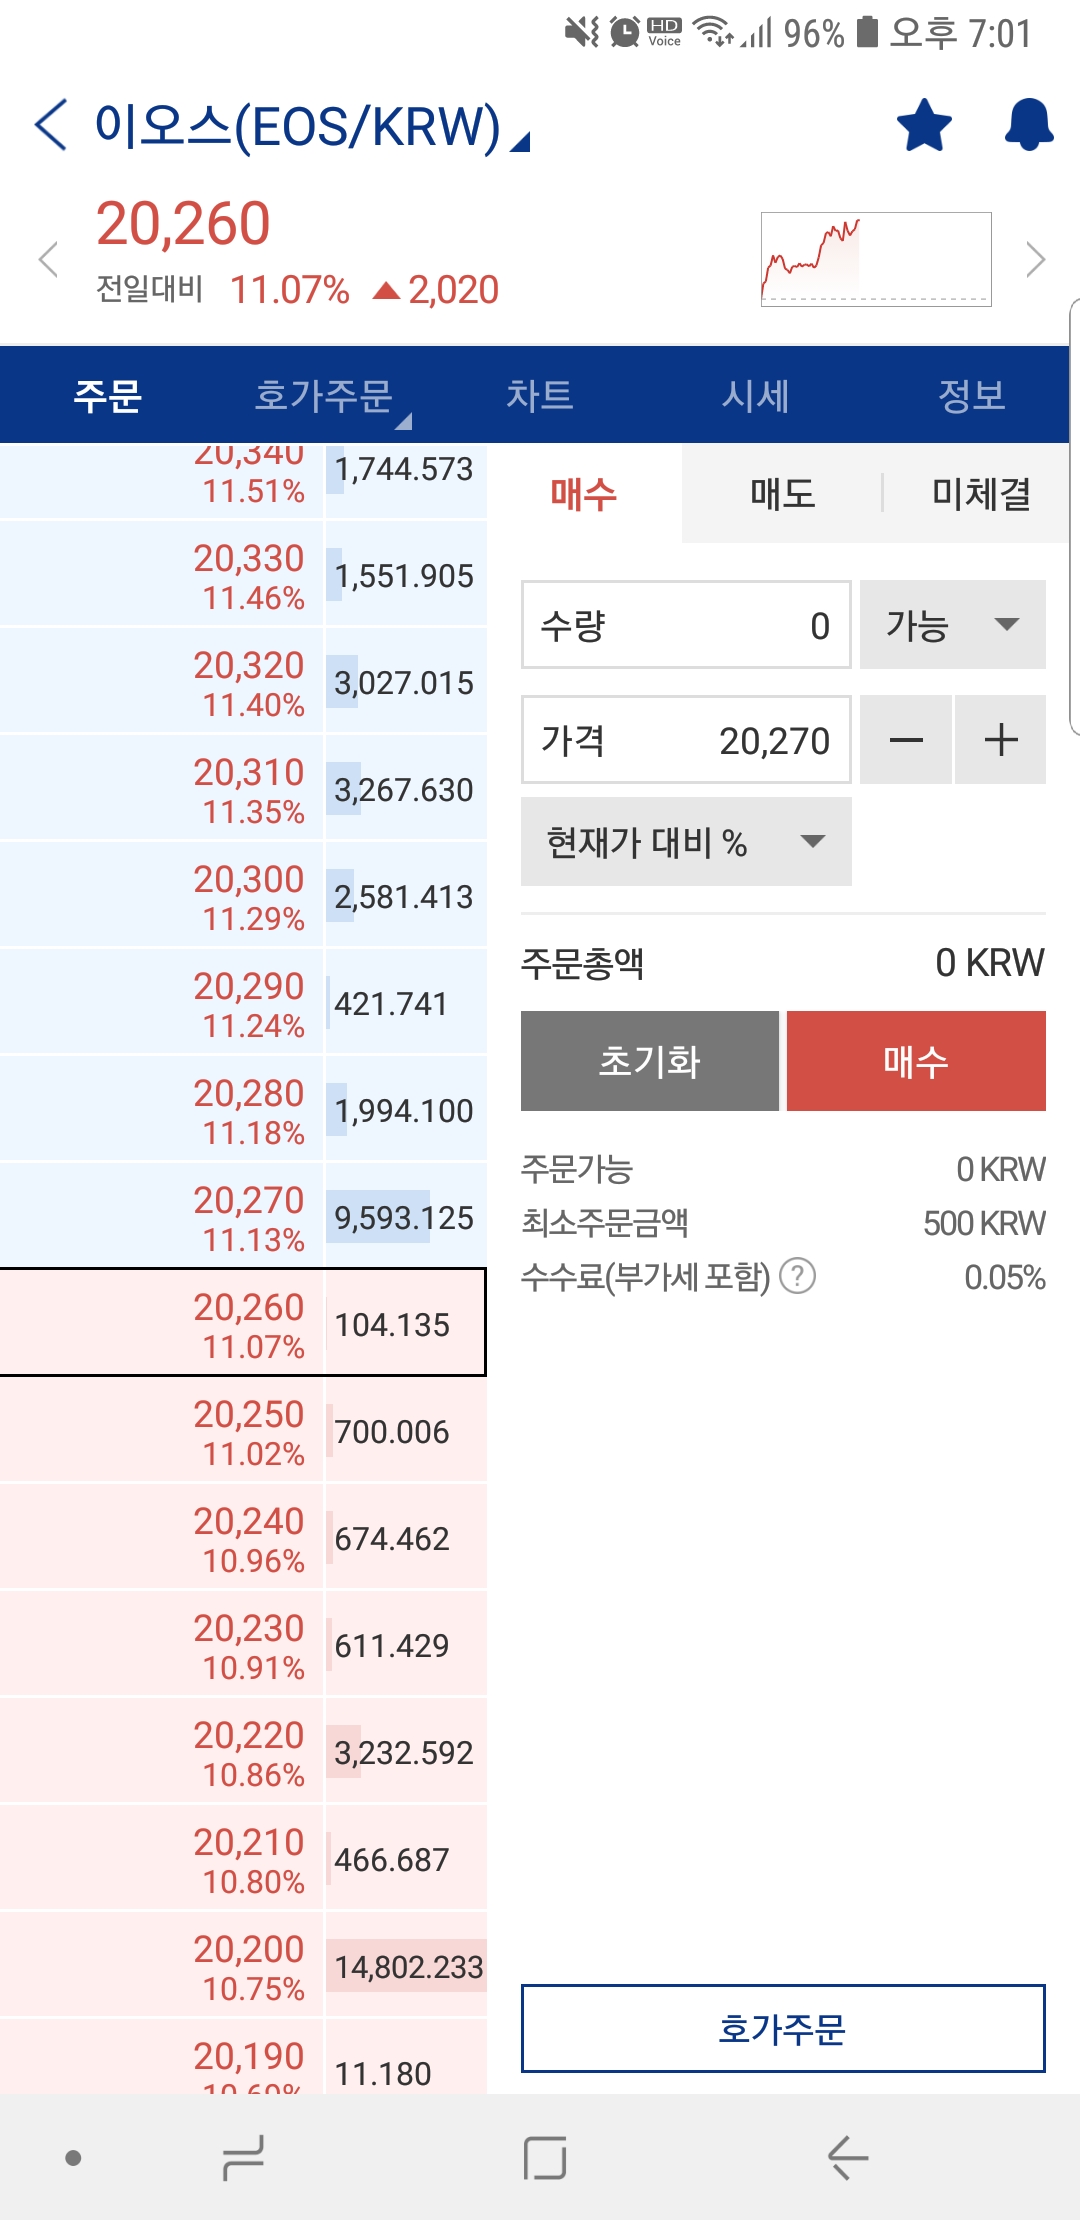Increase price with the plus button
This screenshot has width=1080, height=2220.
click(1000, 740)
